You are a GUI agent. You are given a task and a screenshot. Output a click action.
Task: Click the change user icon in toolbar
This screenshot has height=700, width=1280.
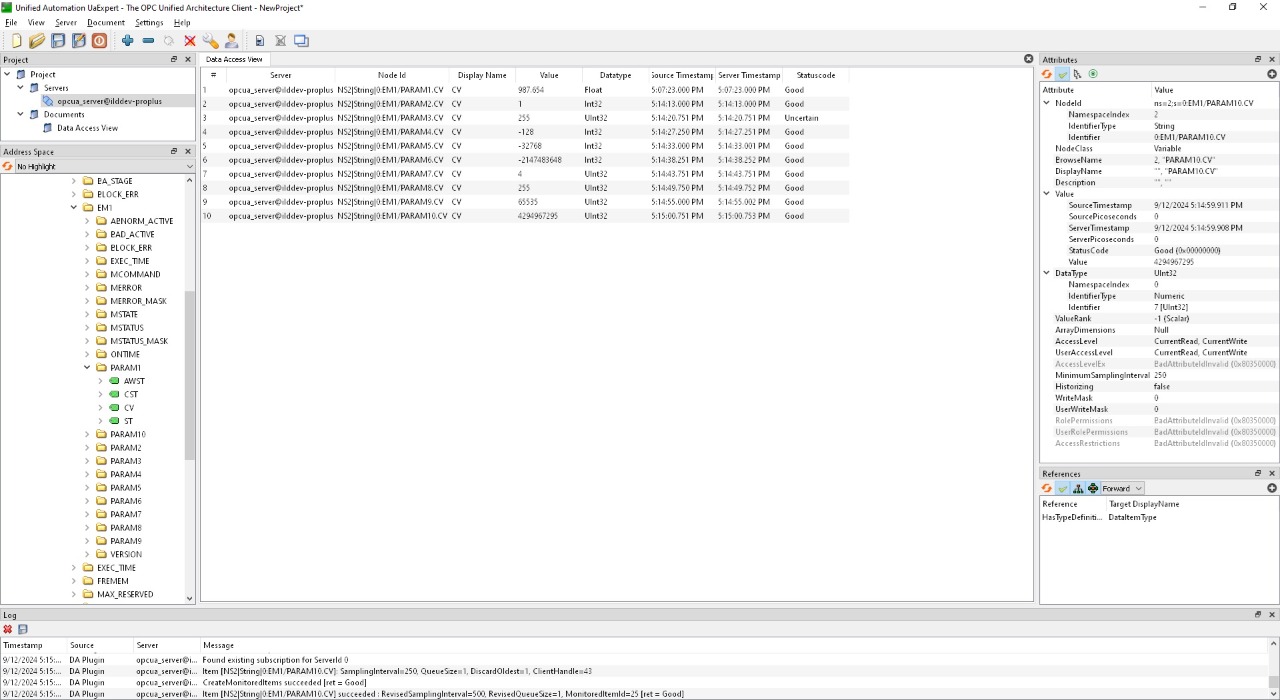point(232,41)
